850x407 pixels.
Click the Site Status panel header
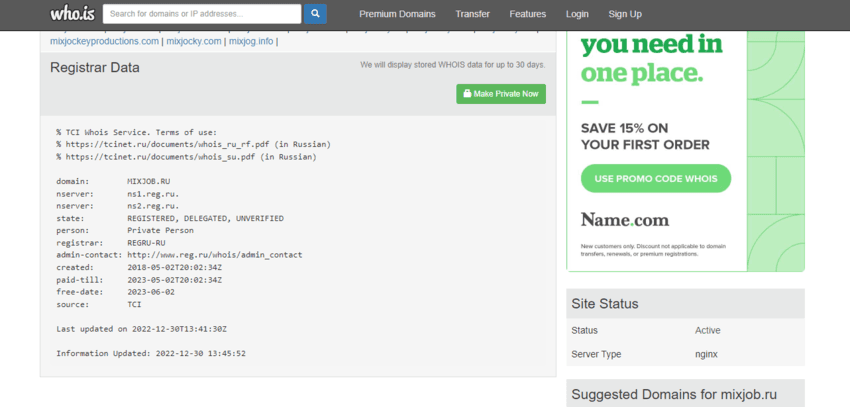(605, 303)
